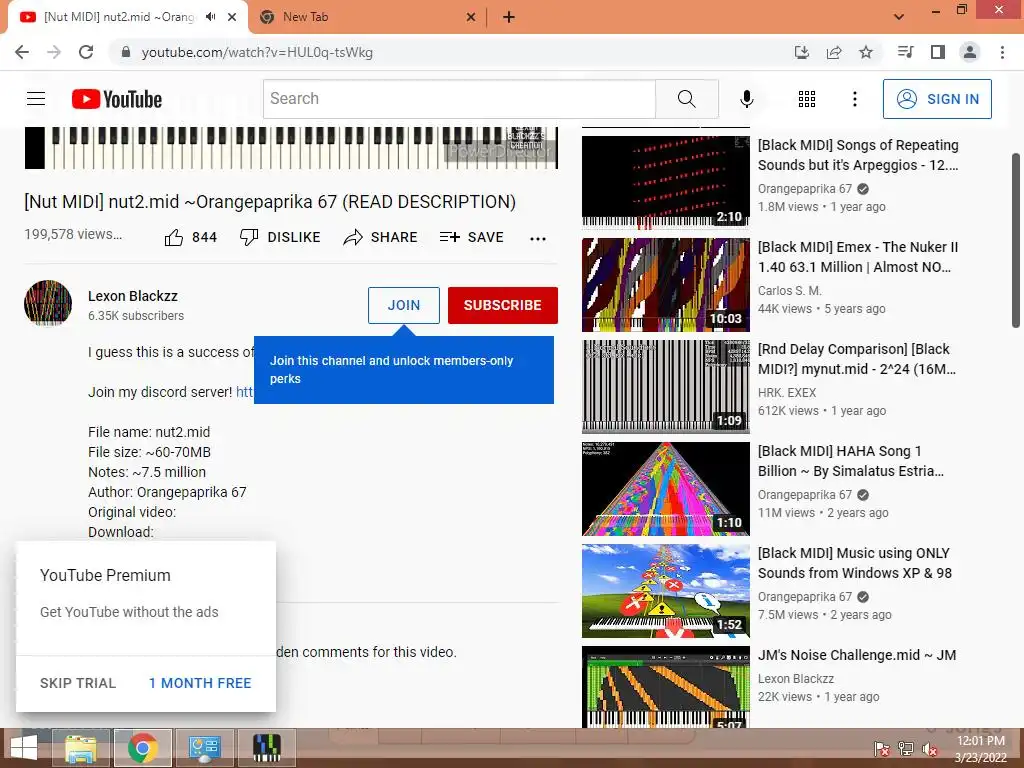The height and width of the screenshot is (768, 1024).
Task: Open JM's Noise Challenge.mid title
Action: (x=857, y=655)
